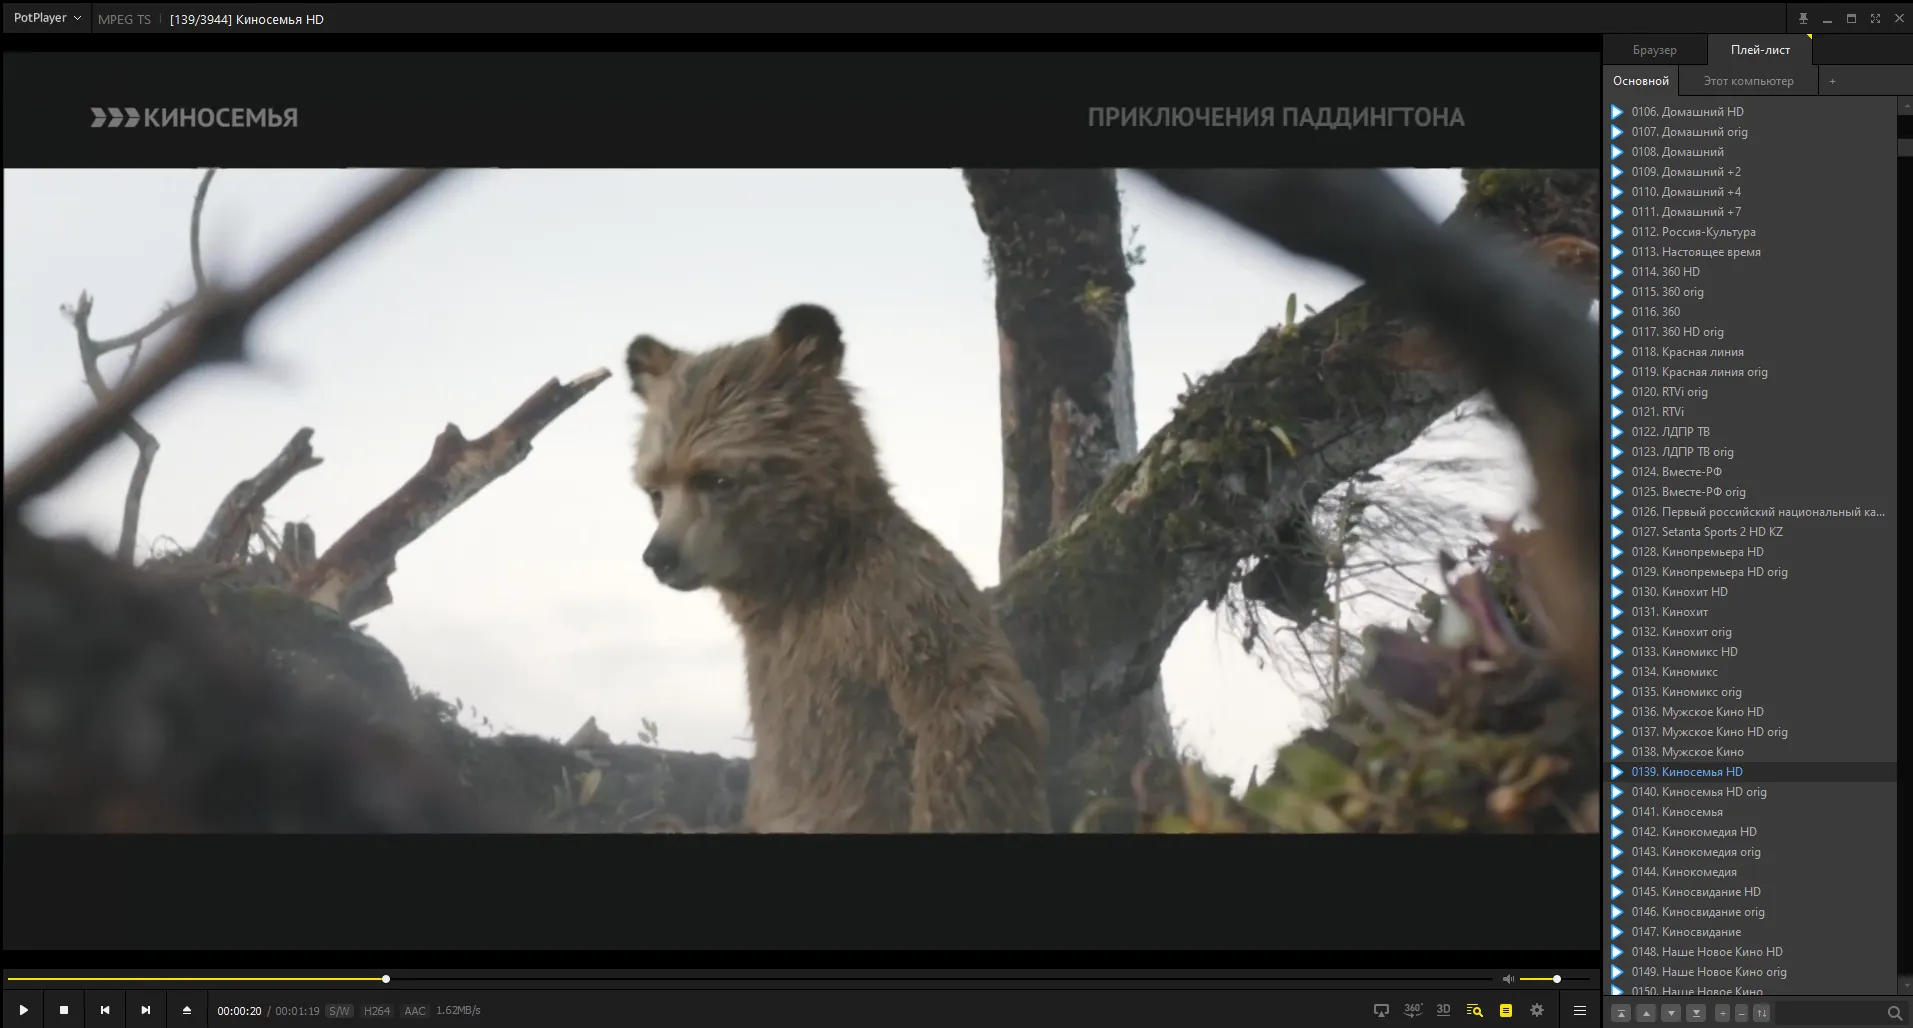This screenshot has width=1913, height=1028.
Task: Select 0133. Киномикс HD channel
Action: pyautogui.click(x=1749, y=652)
